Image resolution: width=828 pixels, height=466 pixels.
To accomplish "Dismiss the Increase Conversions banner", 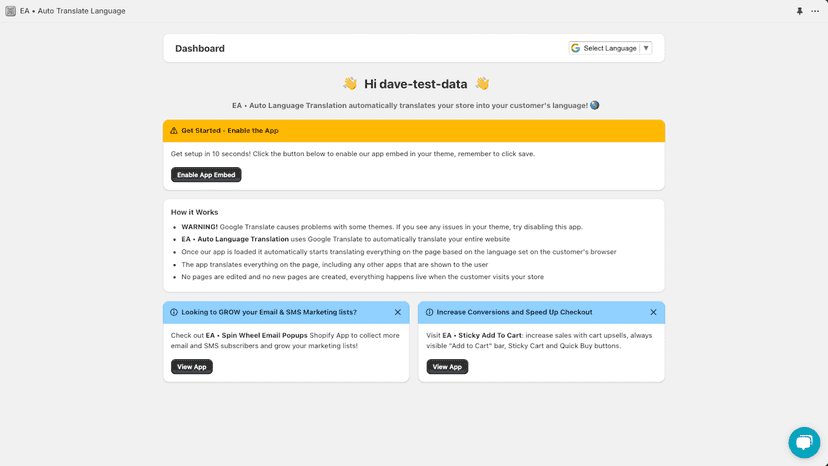I will (653, 312).
